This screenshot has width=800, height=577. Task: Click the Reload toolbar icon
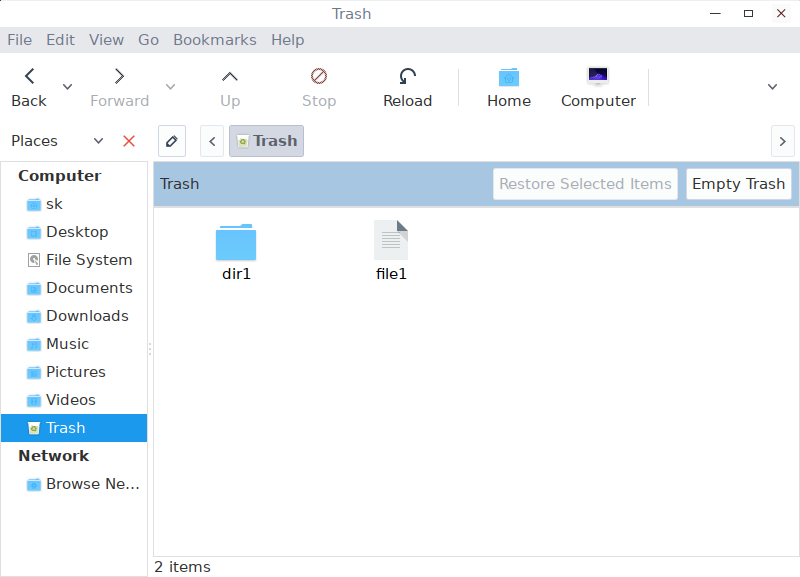tap(407, 77)
